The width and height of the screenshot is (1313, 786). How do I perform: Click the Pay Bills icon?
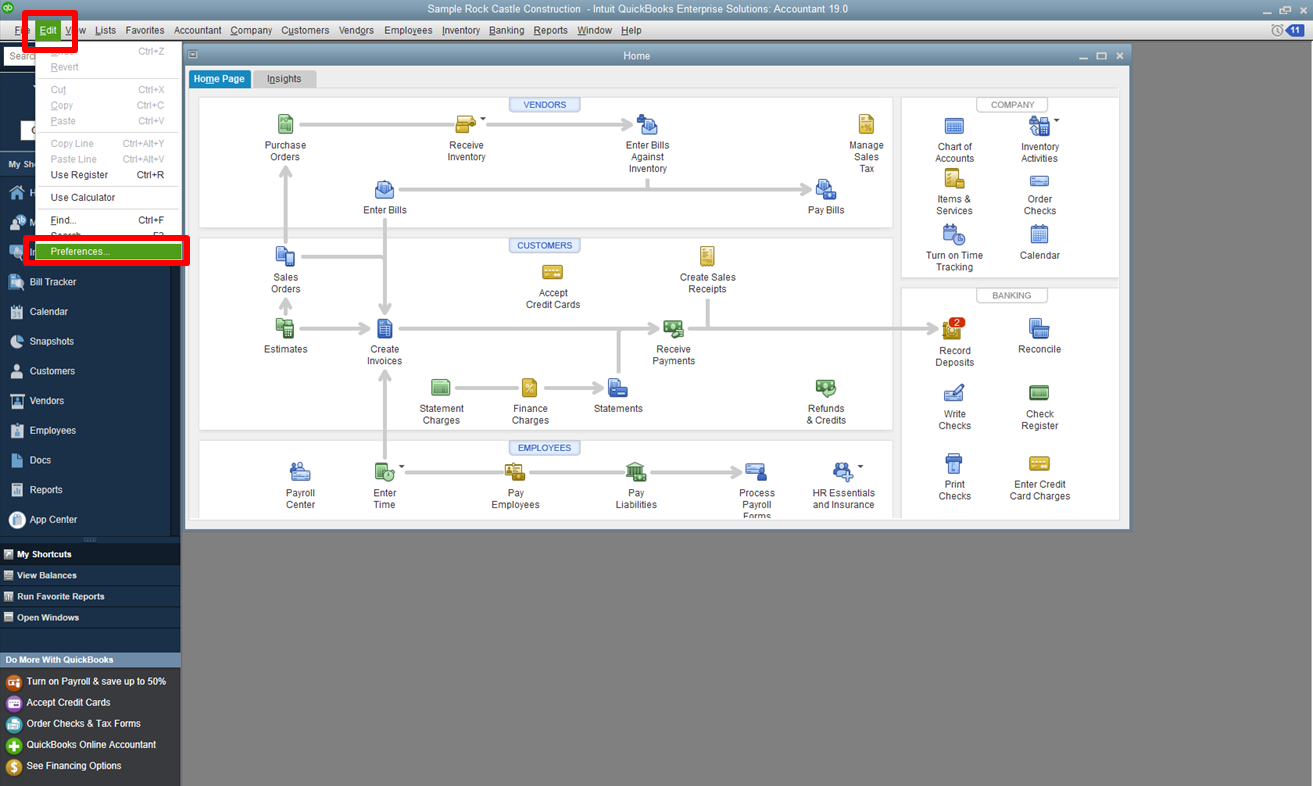[826, 190]
